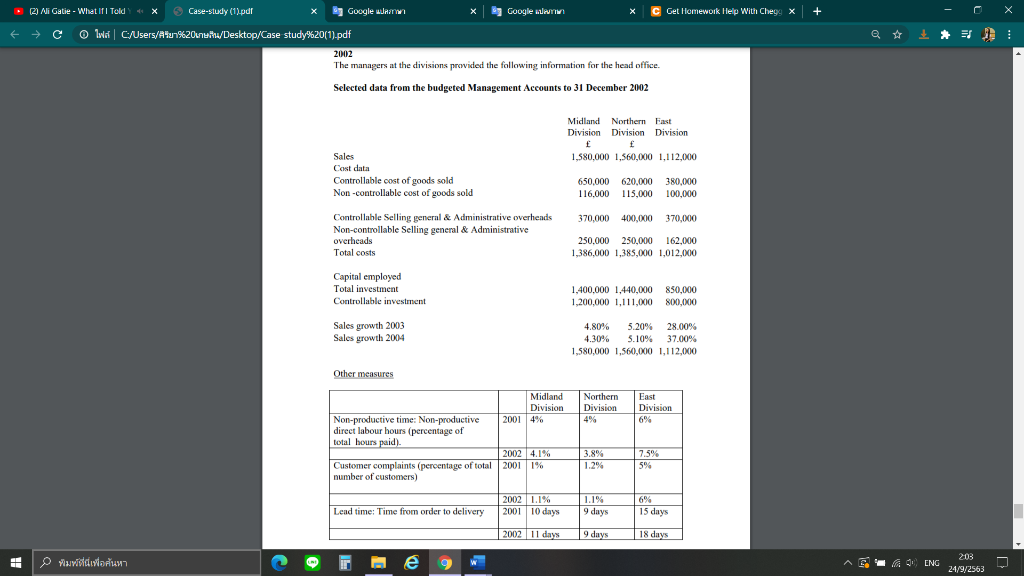Open the file info icon in address bar
This screenshot has width=1024, height=576.
tap(83, 32)
